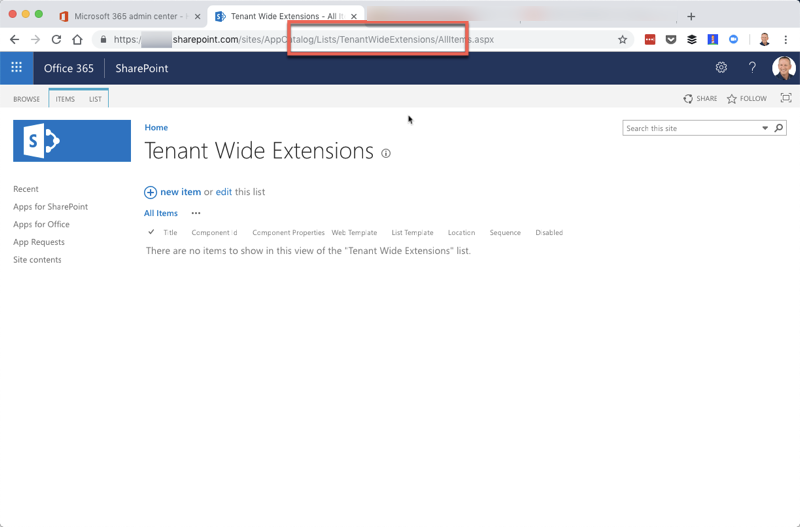Open the view options ellipsis menu
Screen dimensions: 800x527
point(196,213)
